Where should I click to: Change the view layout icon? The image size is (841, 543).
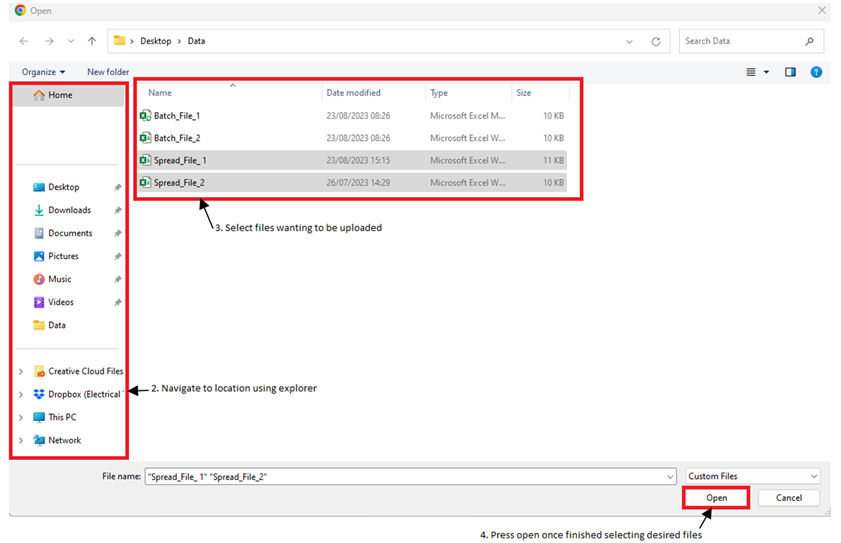click(751, 72)
